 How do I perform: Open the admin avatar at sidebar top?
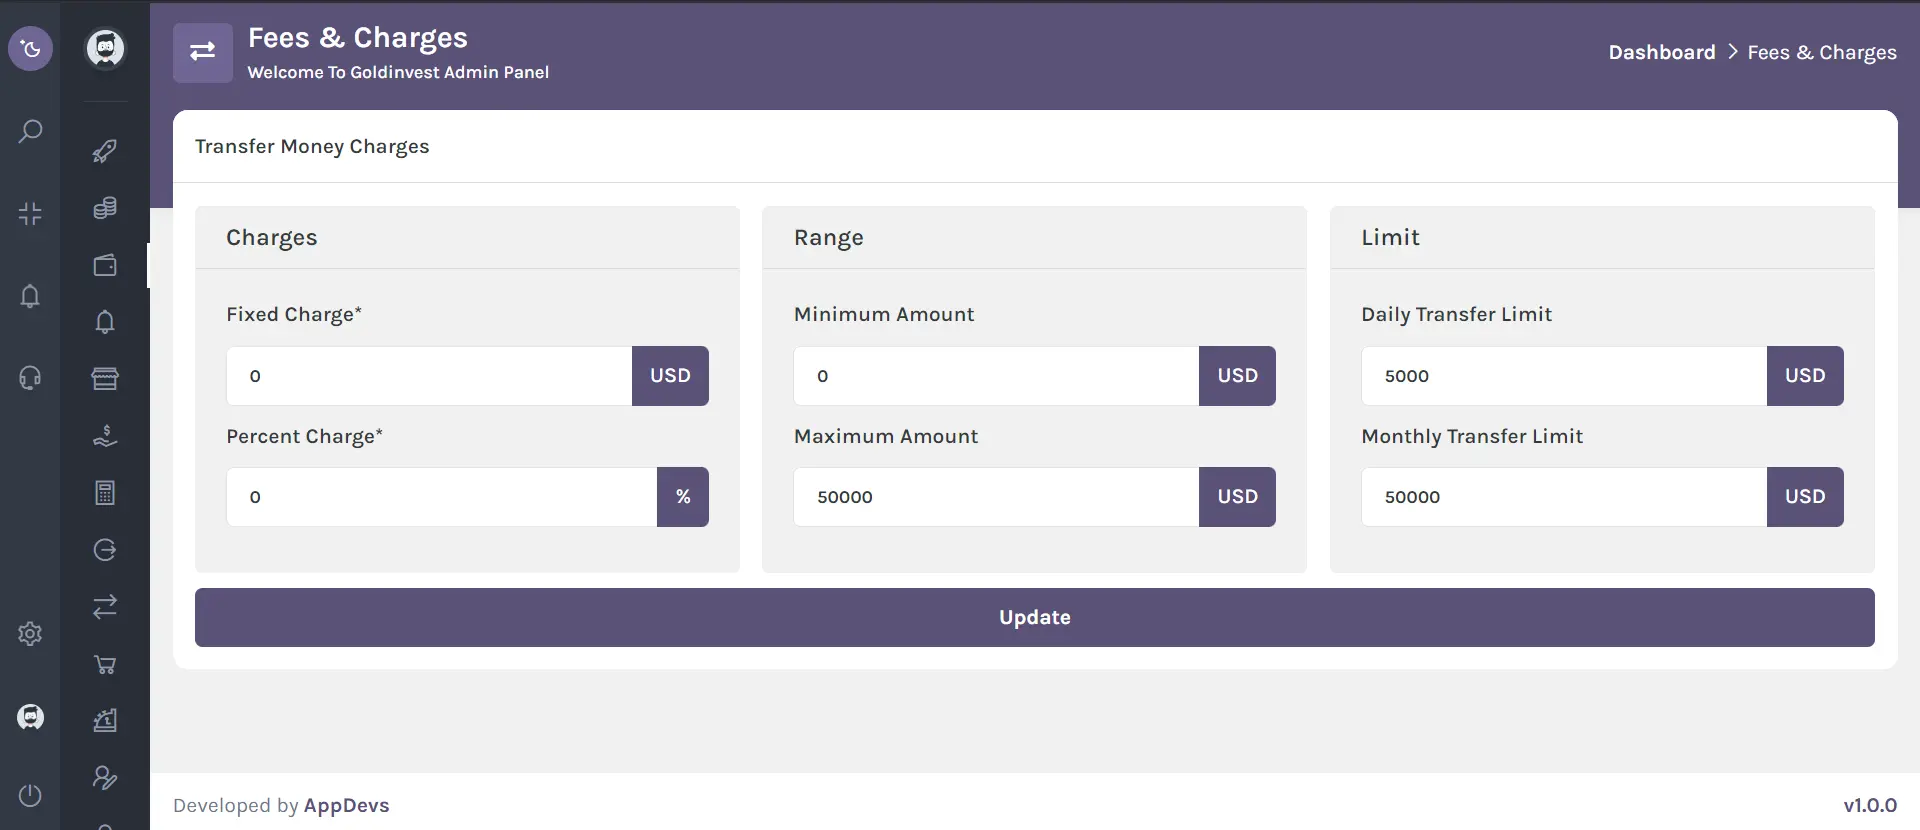[105, 48]
